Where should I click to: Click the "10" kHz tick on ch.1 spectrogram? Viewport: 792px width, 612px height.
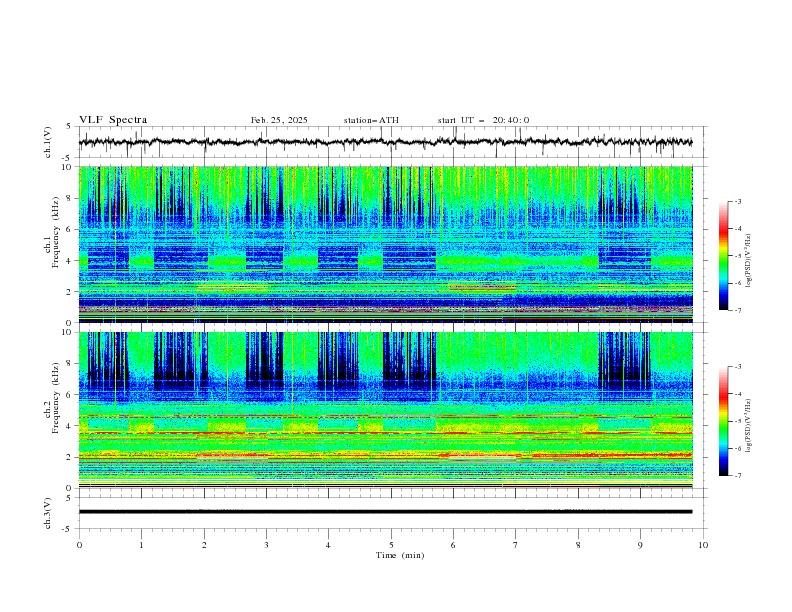67,167
